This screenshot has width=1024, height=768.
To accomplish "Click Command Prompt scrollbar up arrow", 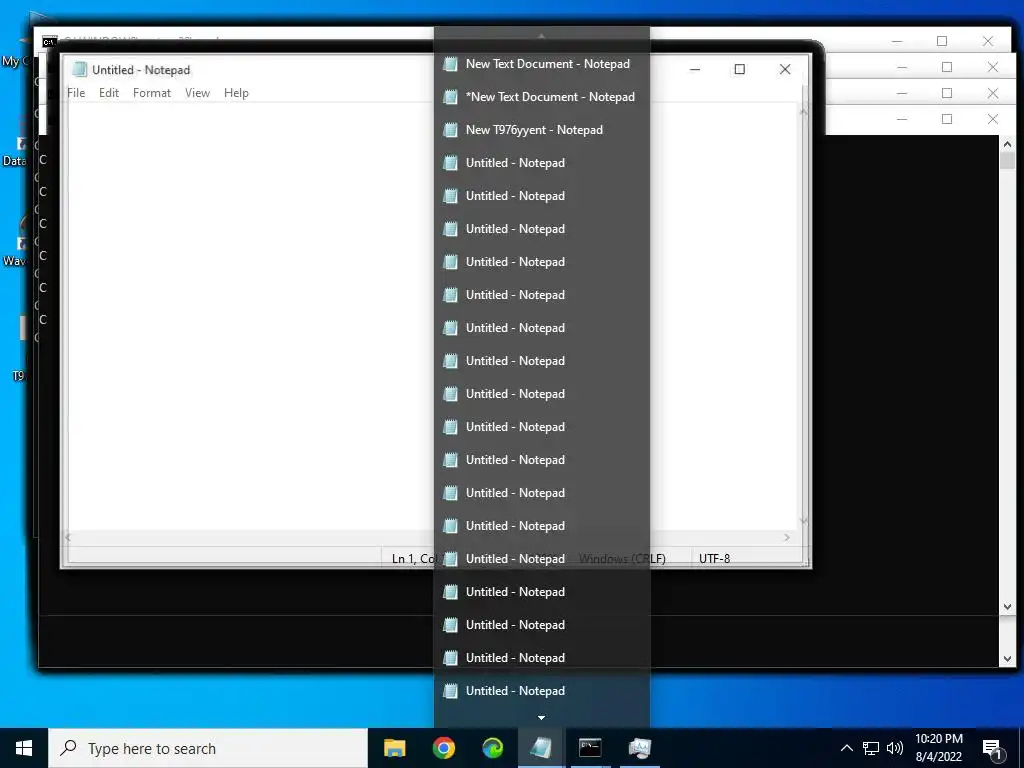I will 1007,144.
